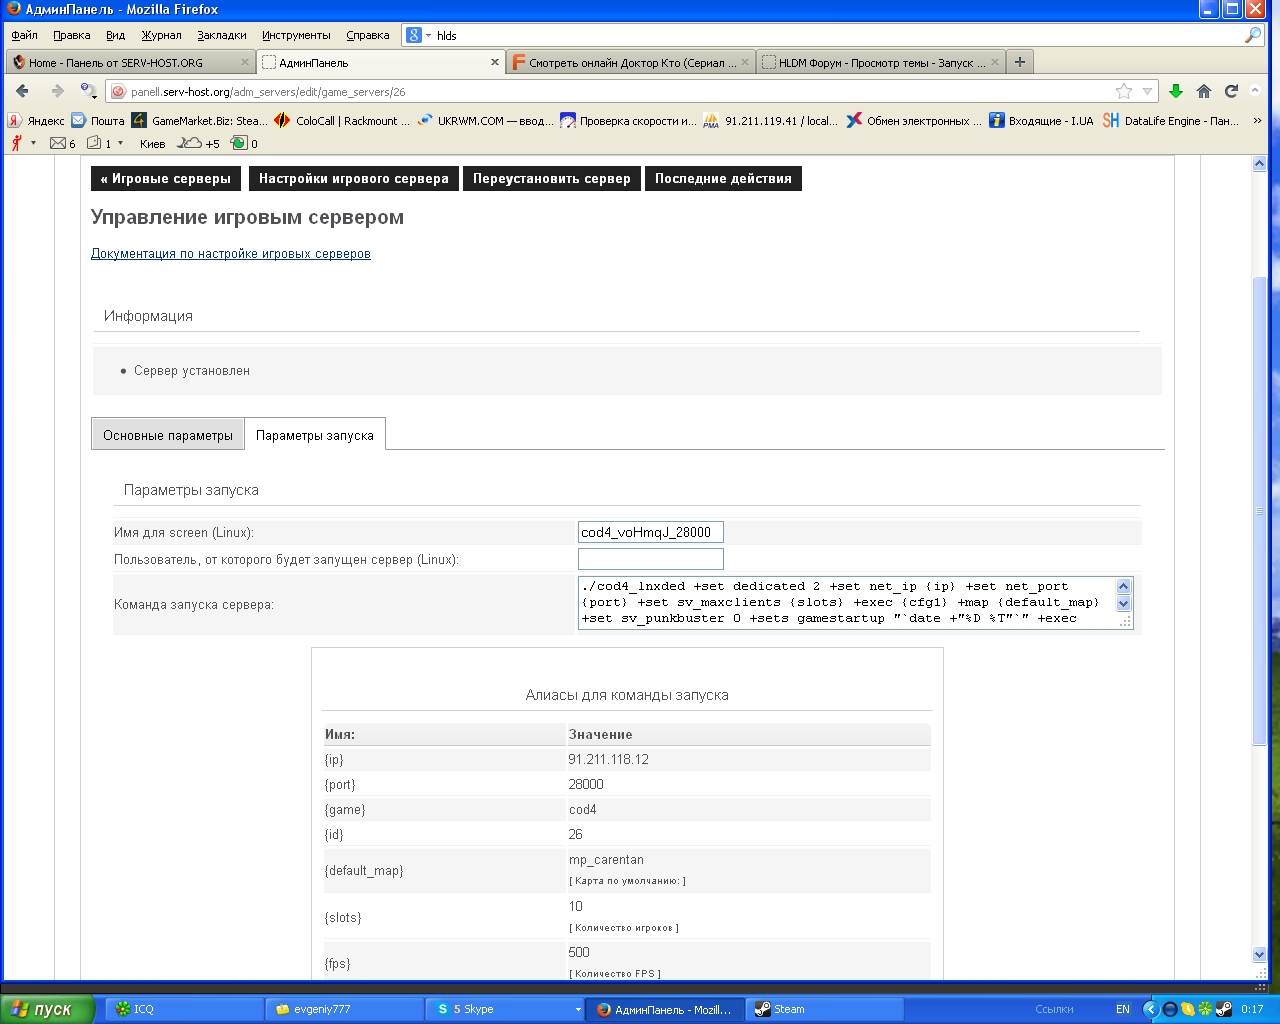Click the Последние действия button
Image resolution: width=1280 pixels, height=1024 pixels.
pos(723,179)
